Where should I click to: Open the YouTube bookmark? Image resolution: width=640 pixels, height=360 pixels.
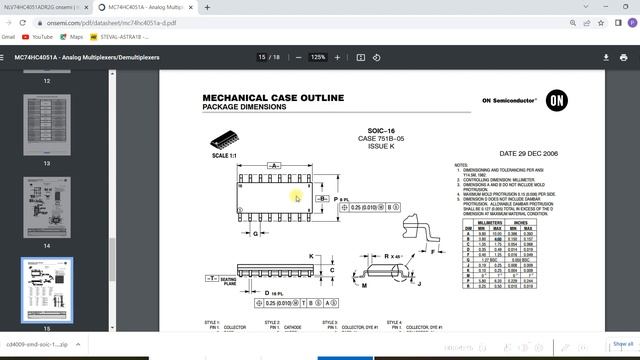(37, 37)
